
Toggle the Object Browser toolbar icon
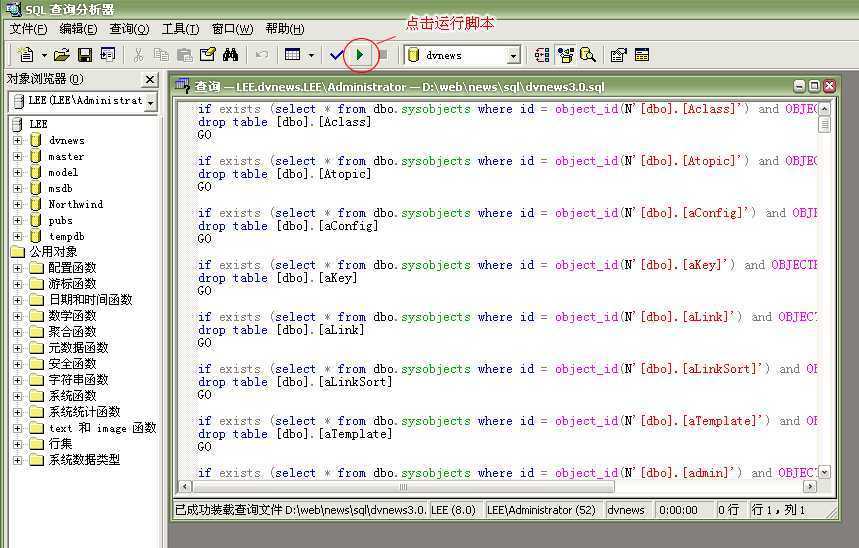click(x=565, y=55)
